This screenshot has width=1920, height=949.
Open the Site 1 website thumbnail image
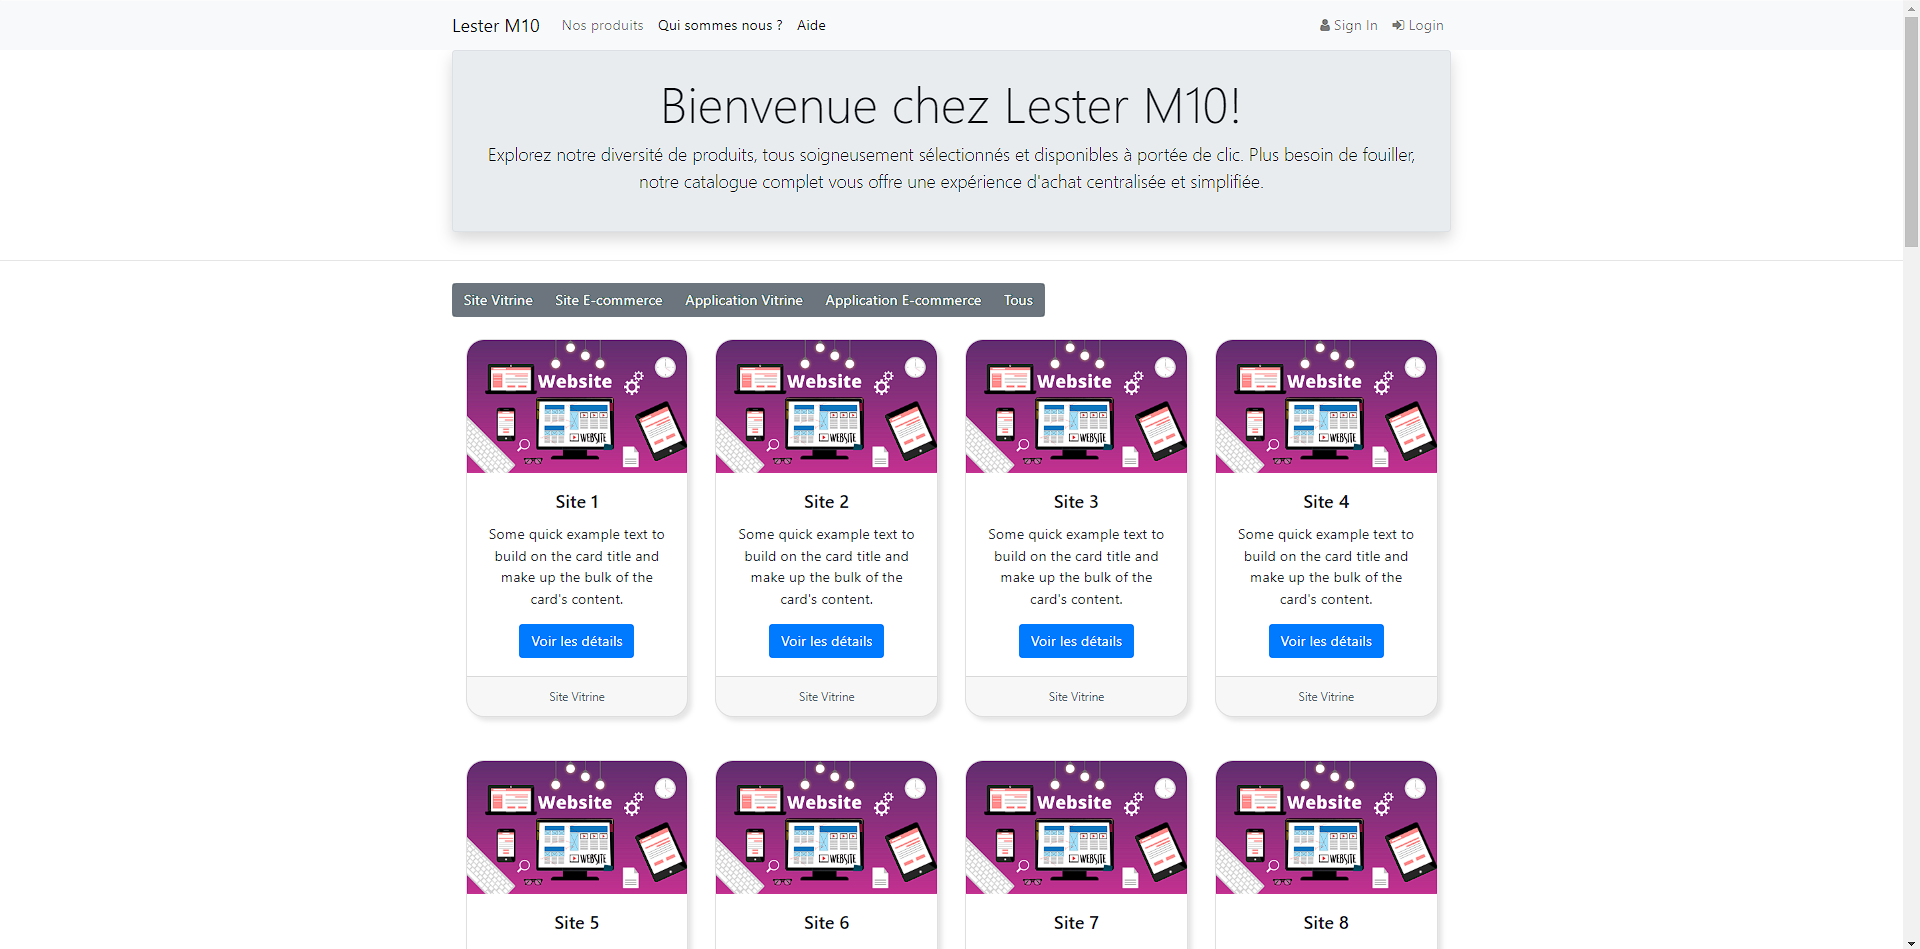click(577, 406)
